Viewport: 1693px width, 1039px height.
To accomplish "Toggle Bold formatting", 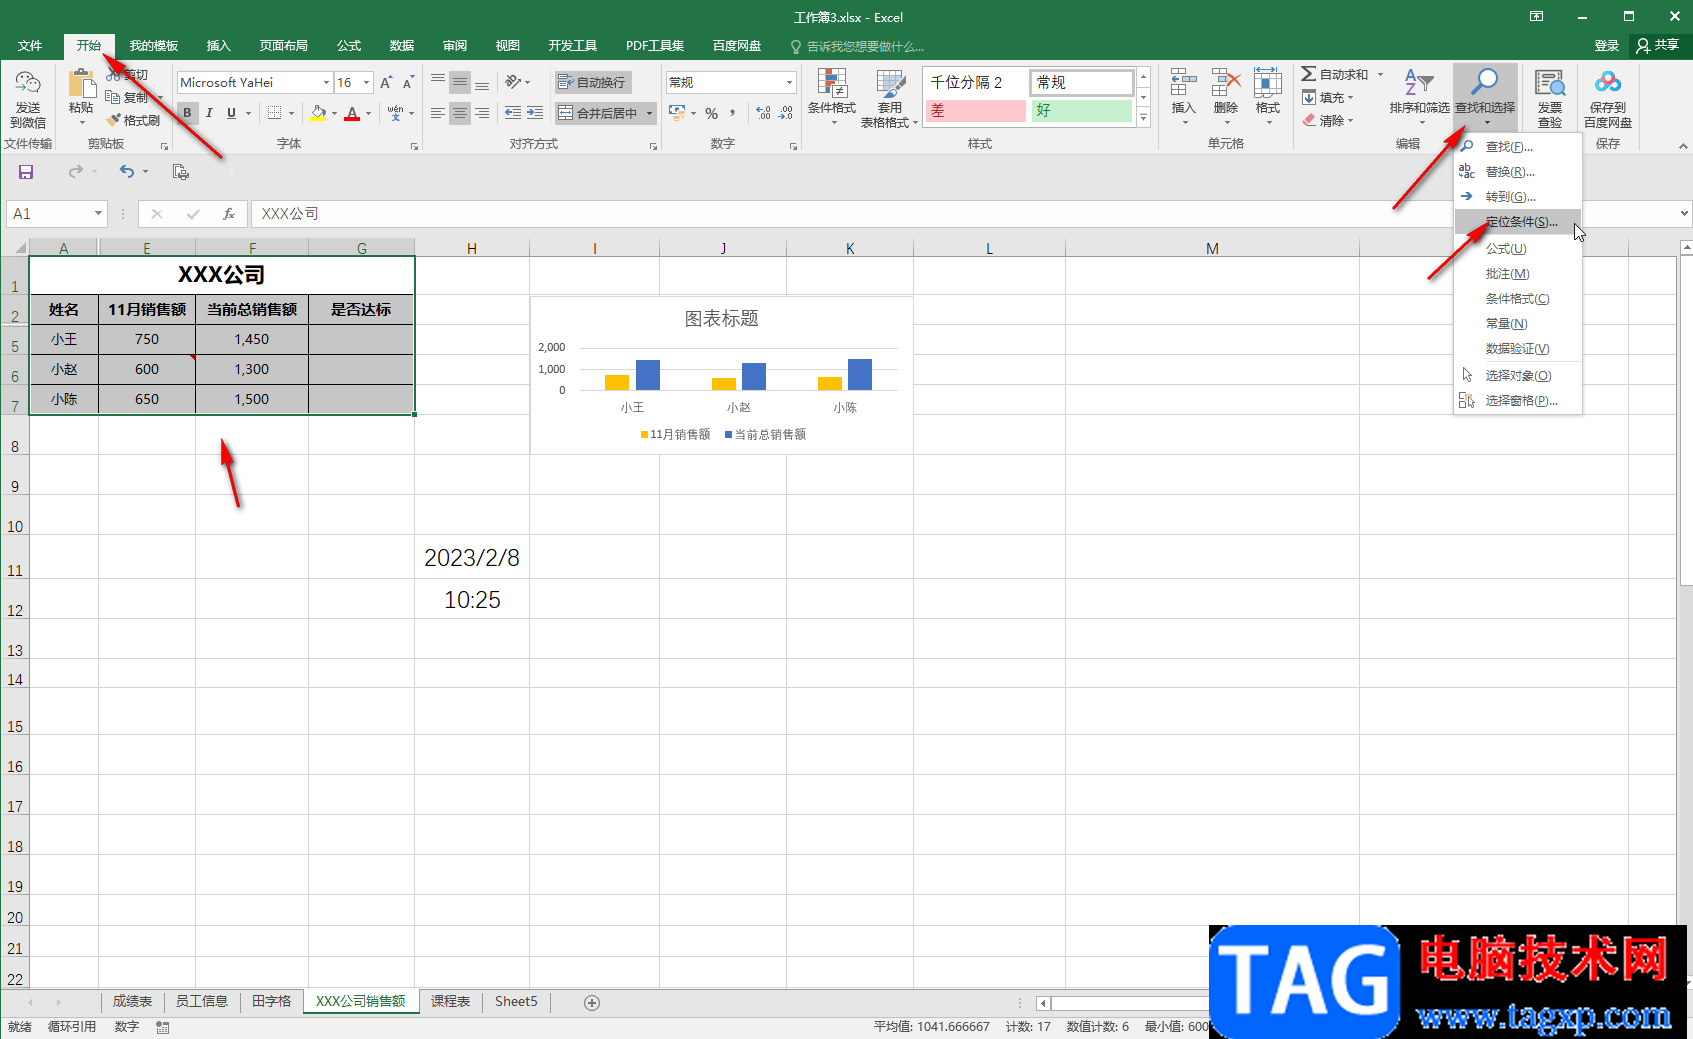I will click(187, 113).
